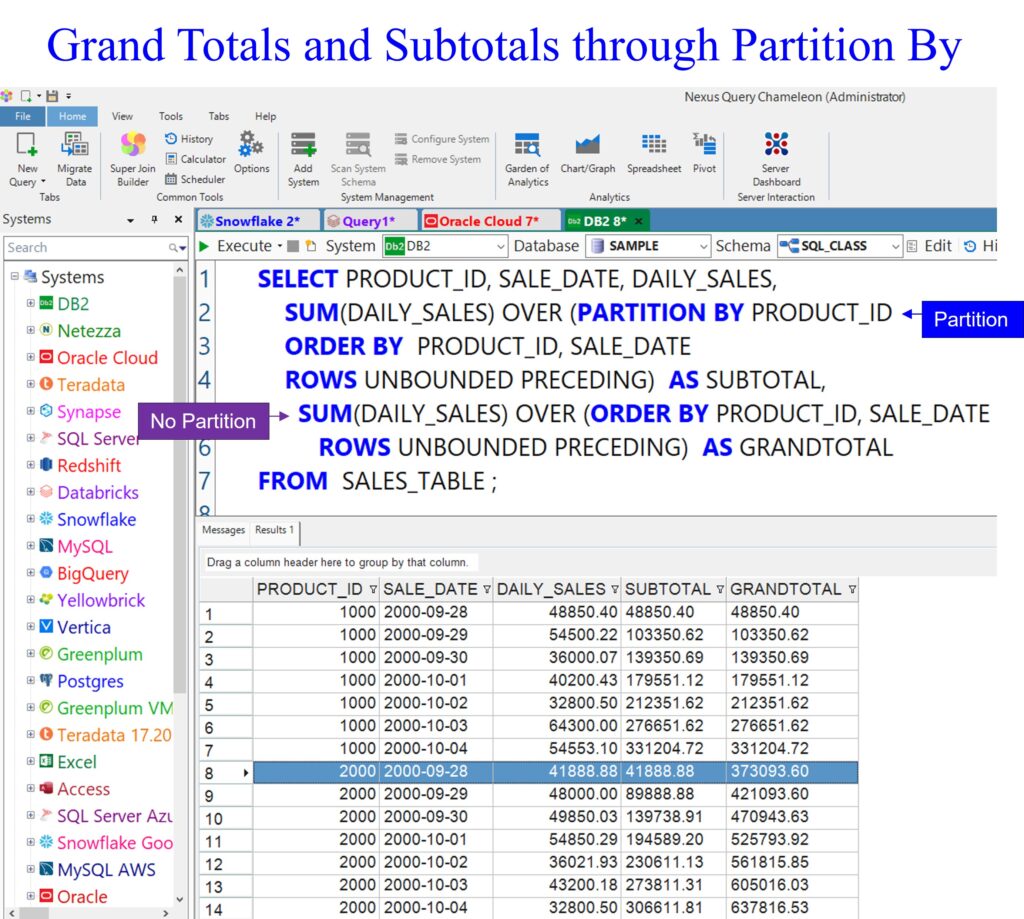Switch to the Messages results tab
The height and width of the screenshot is (919, 1024).
pos(223,530)
